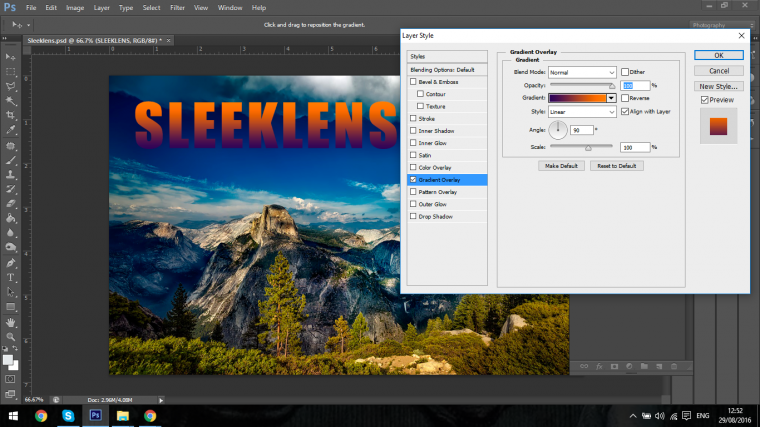Enable the Bevel & Emboss checkbox
The image size is (760, 427).
point(413,81)
